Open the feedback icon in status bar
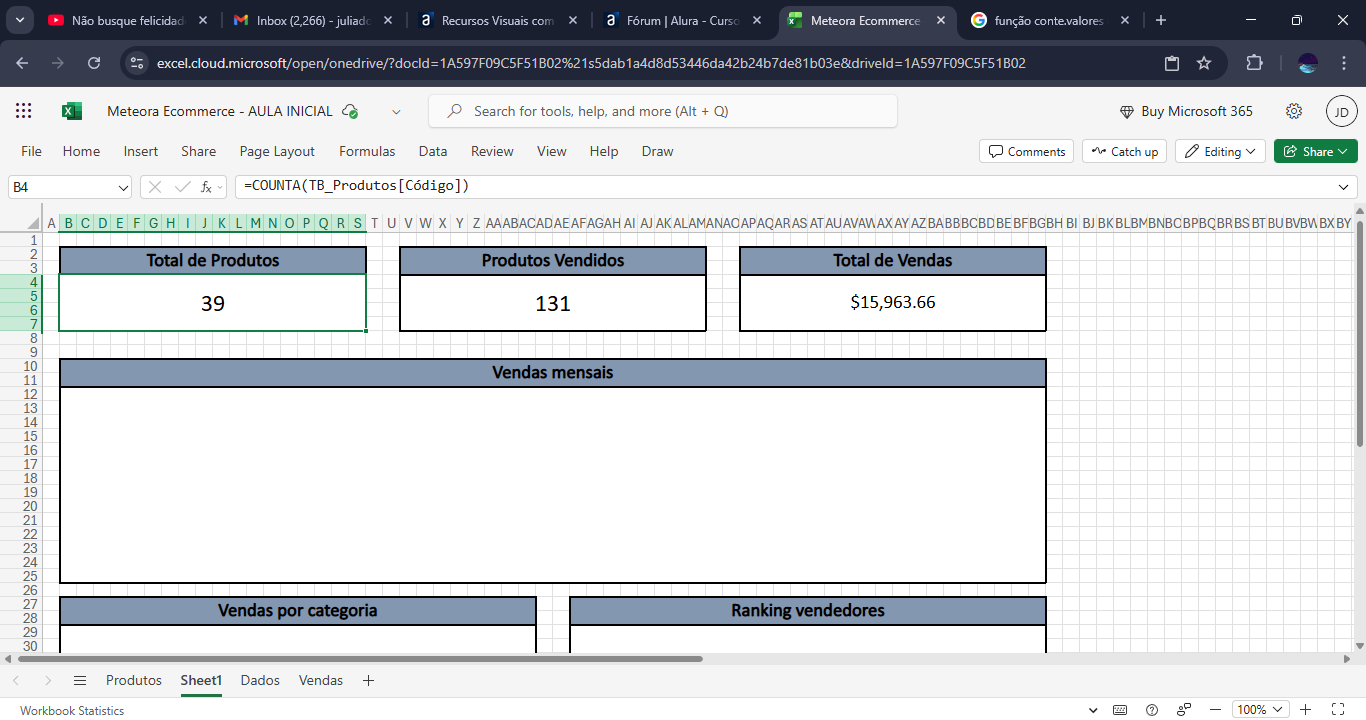 pos(1183,710)
